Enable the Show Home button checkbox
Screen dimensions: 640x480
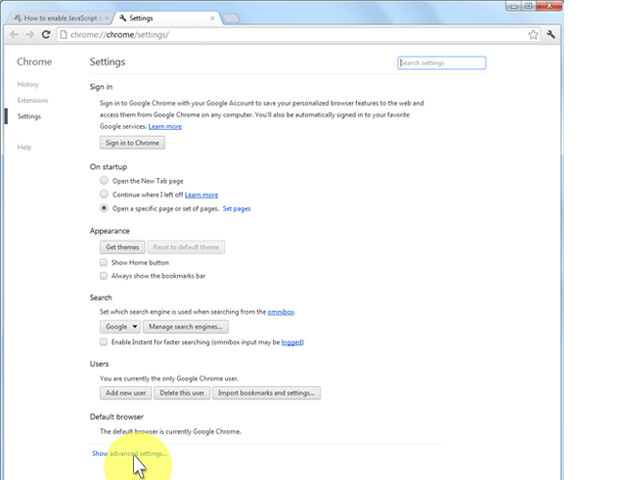click(x=104, y=262)
